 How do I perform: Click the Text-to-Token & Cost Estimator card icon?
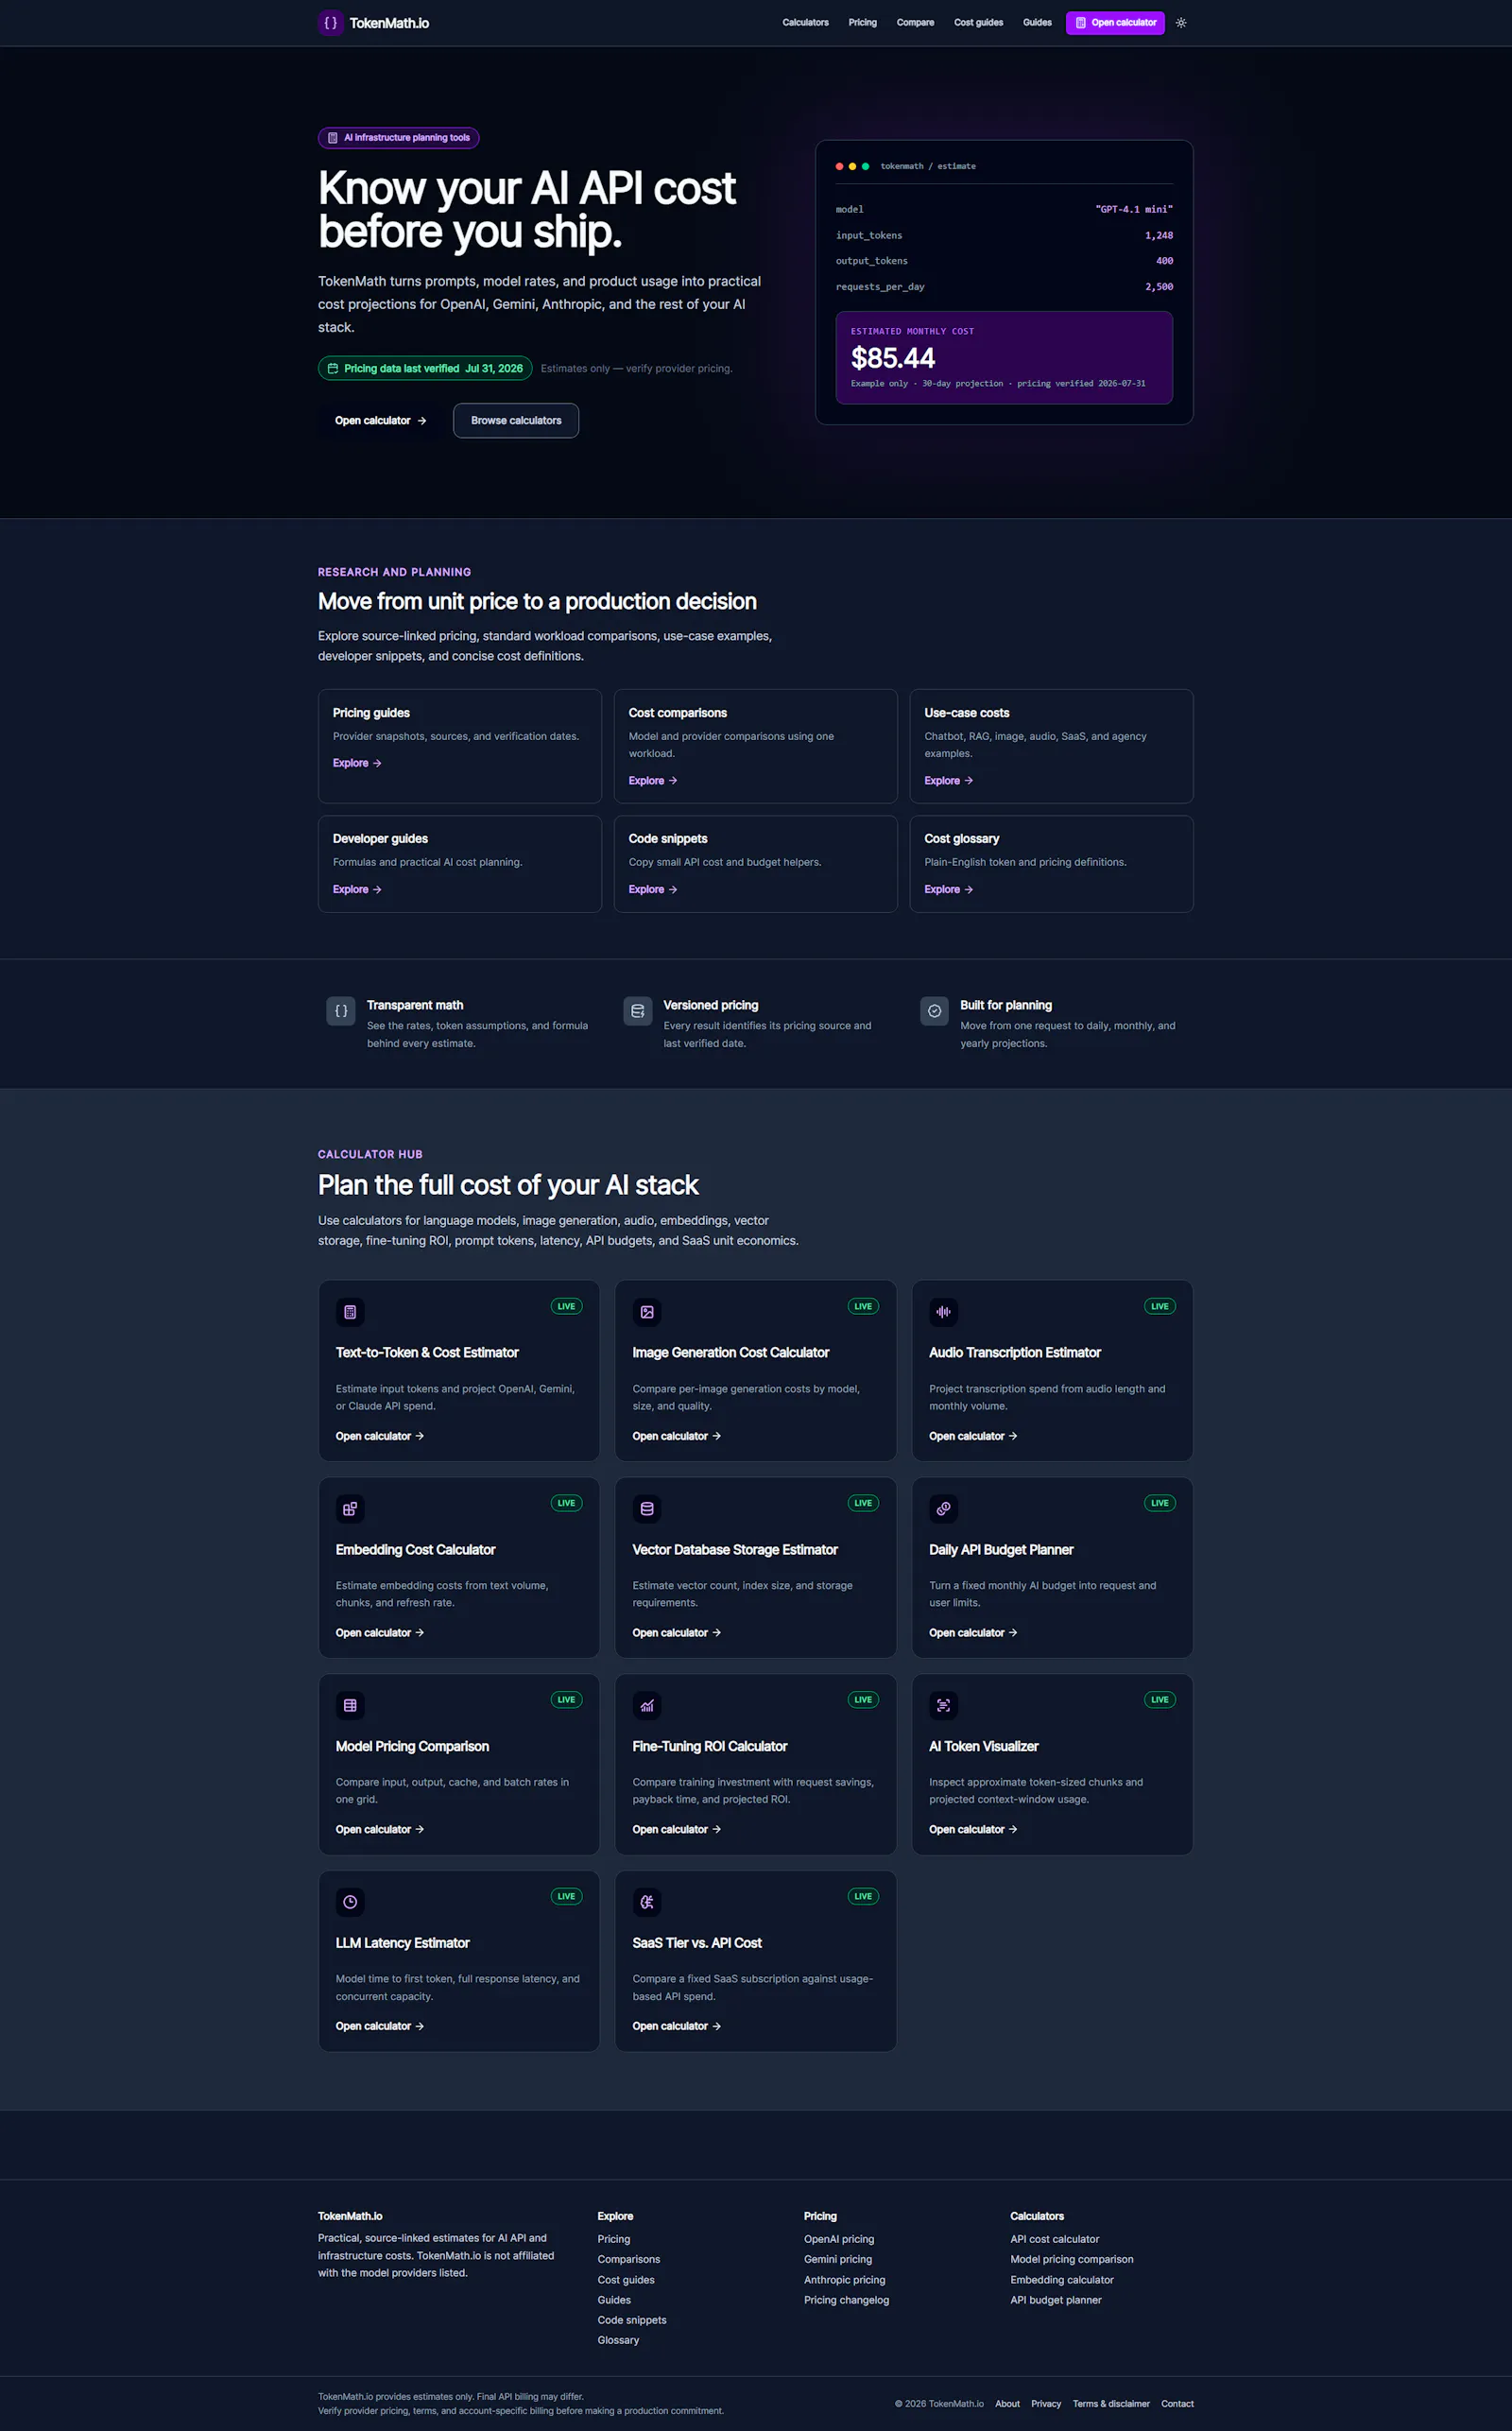350,1312
